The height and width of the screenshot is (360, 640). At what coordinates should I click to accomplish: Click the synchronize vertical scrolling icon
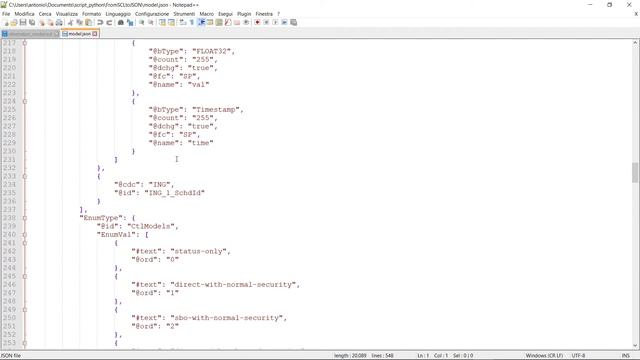162,22
